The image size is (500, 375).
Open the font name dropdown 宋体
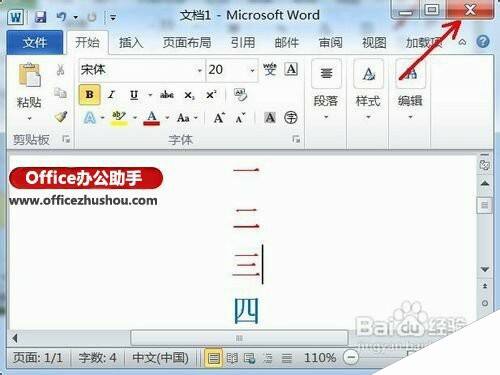coord(200,70)
